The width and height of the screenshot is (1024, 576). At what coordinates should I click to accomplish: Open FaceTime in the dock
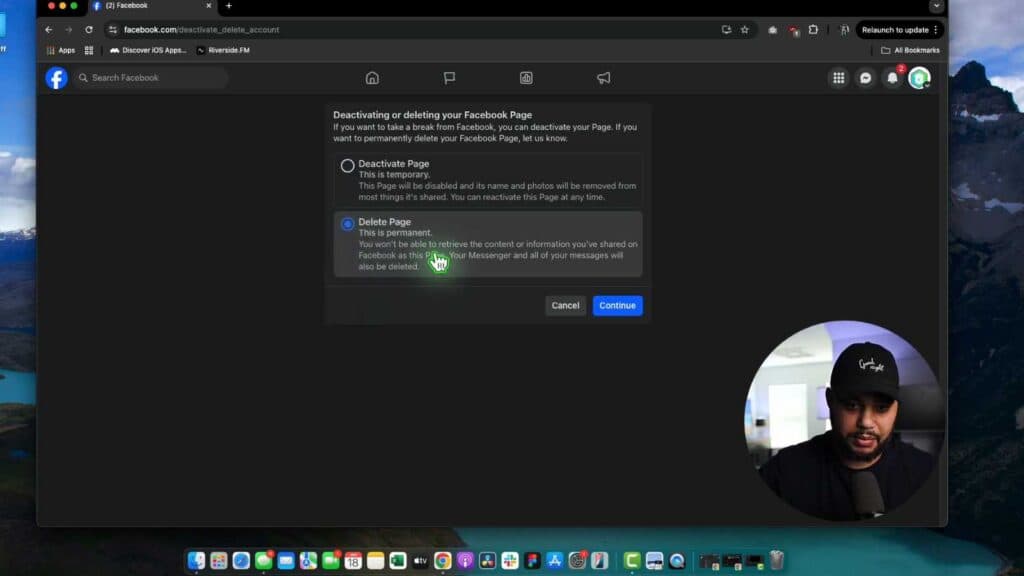point(331,560)
